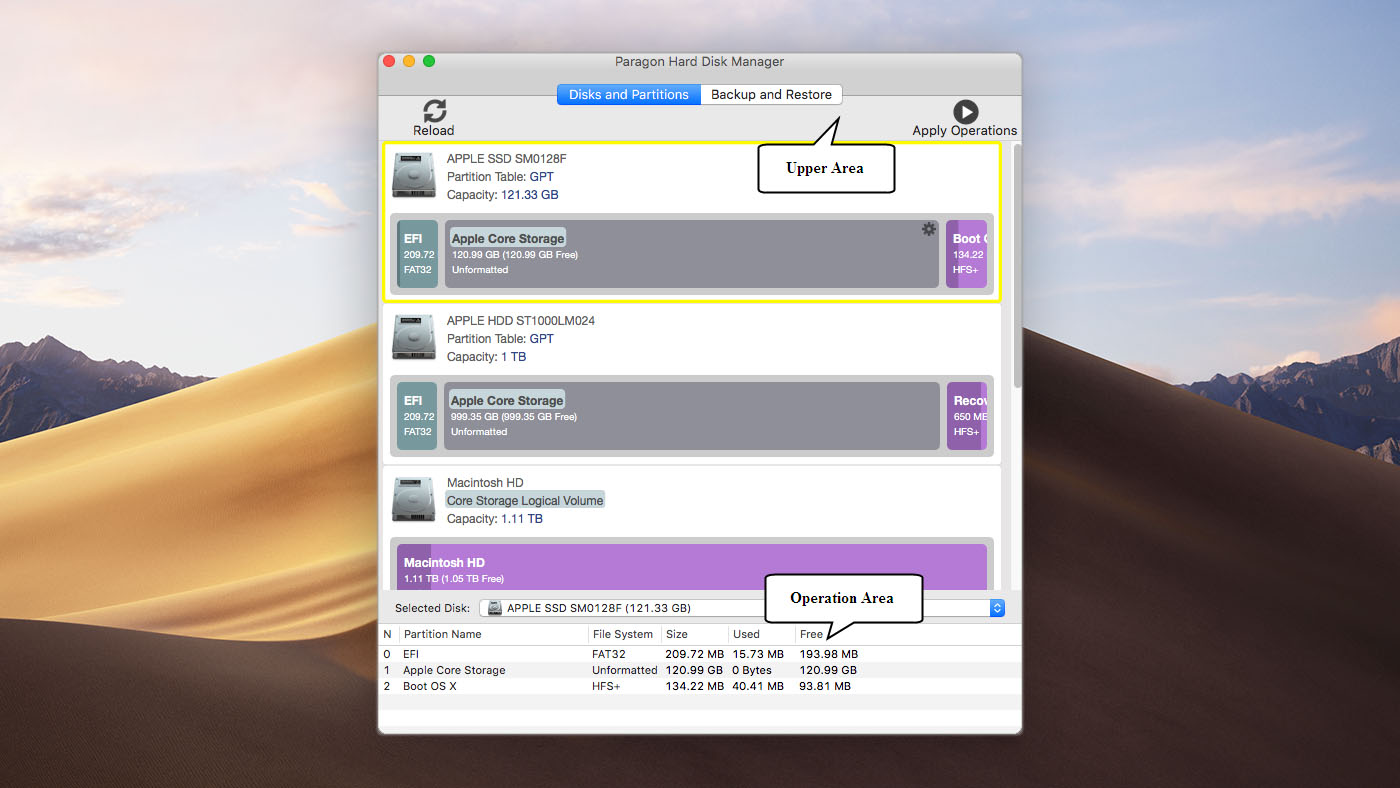Open the Selected Disk dropdown
Image resolution: width=1400 pixels, height=788 pixels.
click(742, 608)
